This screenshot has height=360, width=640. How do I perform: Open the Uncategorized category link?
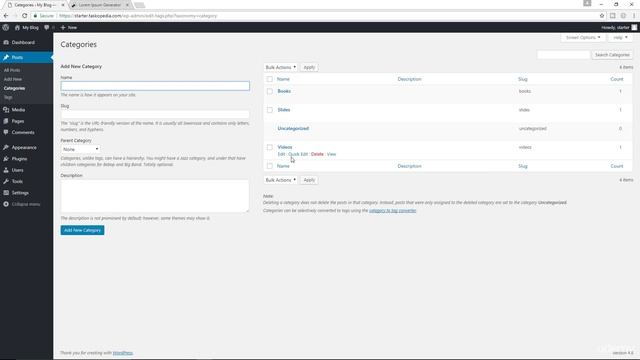coord(293,129)
